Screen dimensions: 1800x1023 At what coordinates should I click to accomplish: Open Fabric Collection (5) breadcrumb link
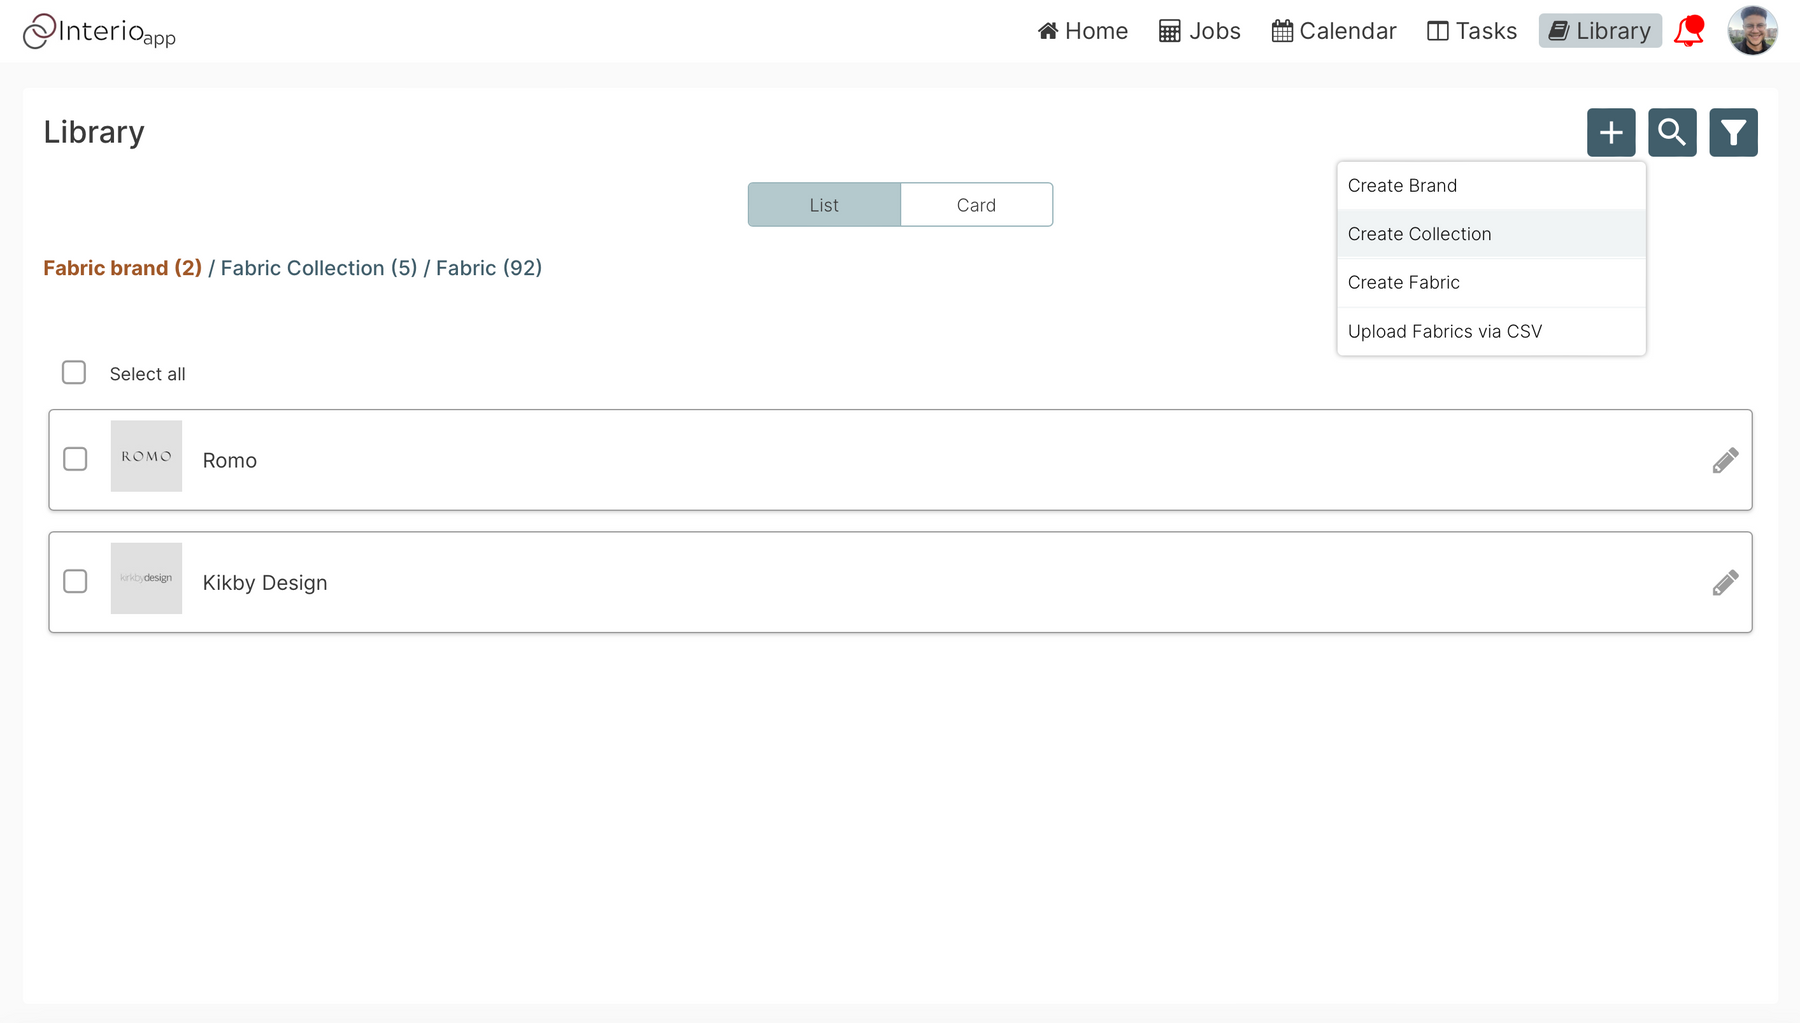click(319, 268)
